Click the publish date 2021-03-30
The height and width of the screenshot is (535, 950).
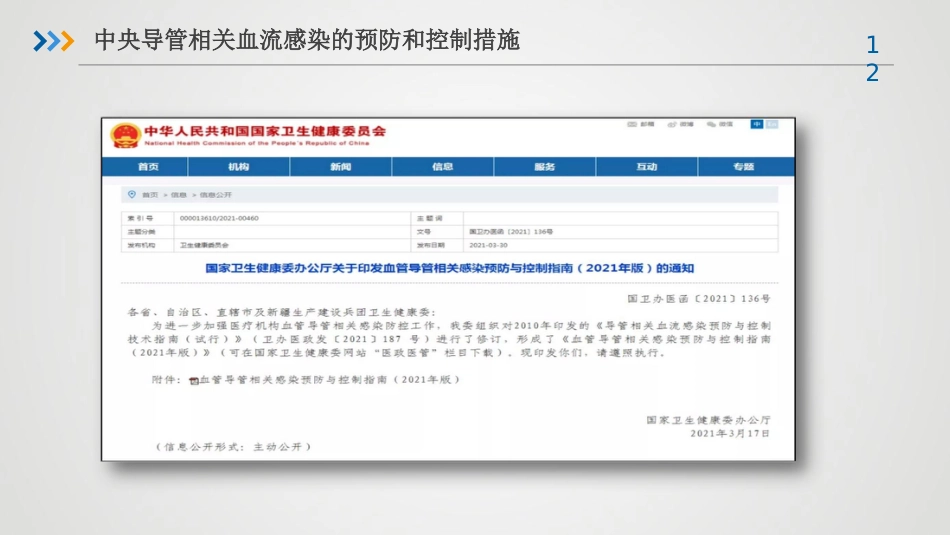click(488, 245)
